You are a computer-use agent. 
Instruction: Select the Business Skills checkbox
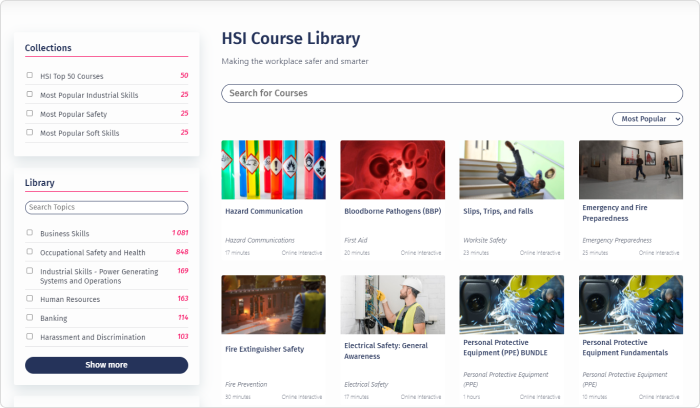29,233
